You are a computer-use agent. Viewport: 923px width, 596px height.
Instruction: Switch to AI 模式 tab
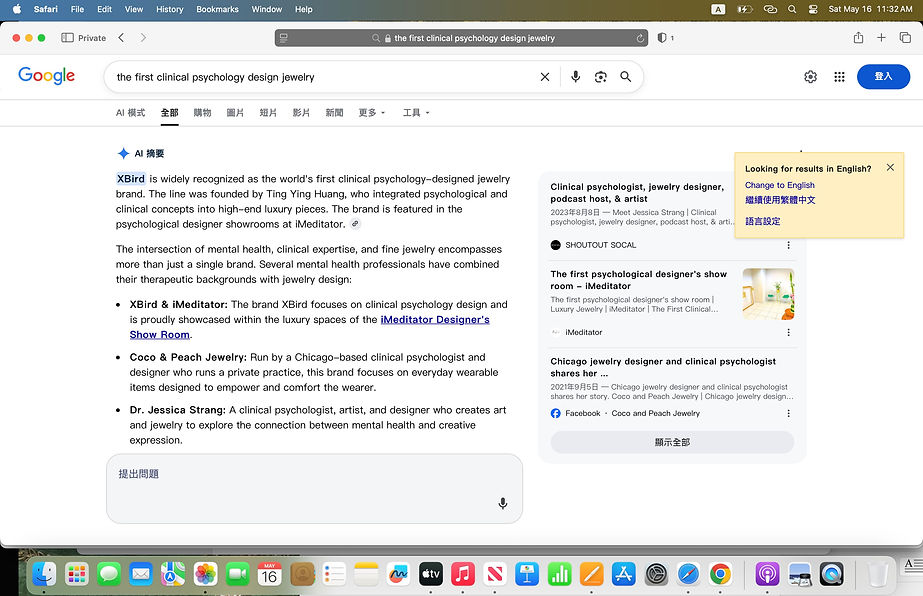130,112
